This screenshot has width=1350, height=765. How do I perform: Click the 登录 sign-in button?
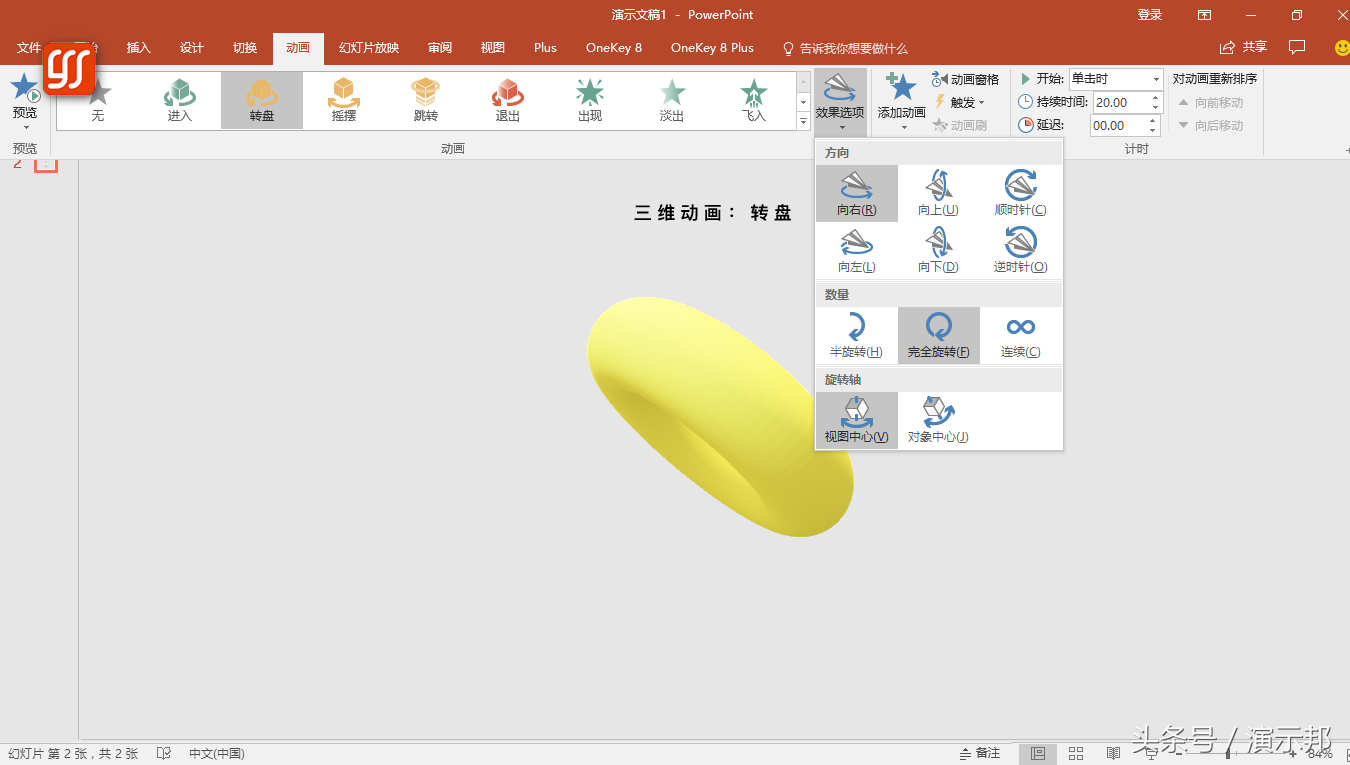(1150, 15)
